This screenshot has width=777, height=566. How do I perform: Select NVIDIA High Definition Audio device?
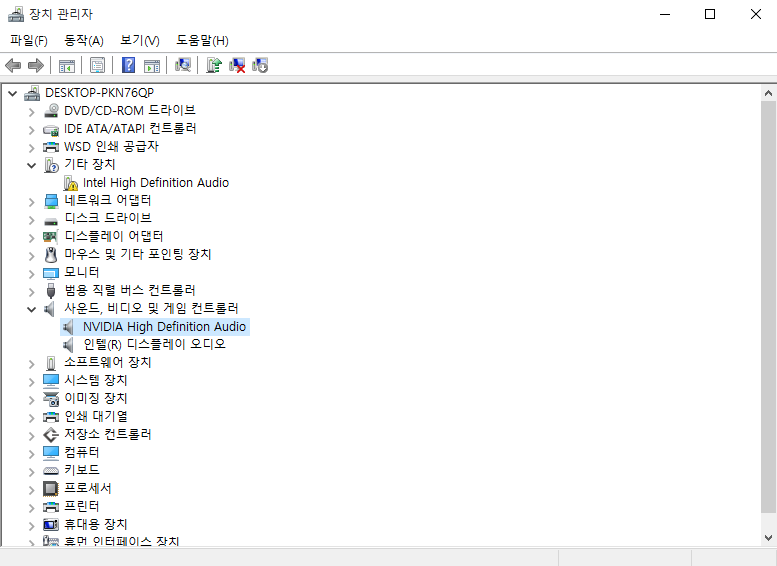coord(164,327)
